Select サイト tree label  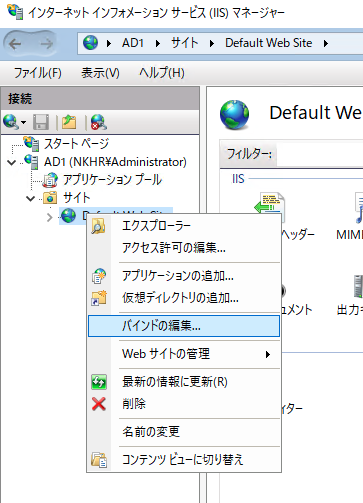[76, 198]
